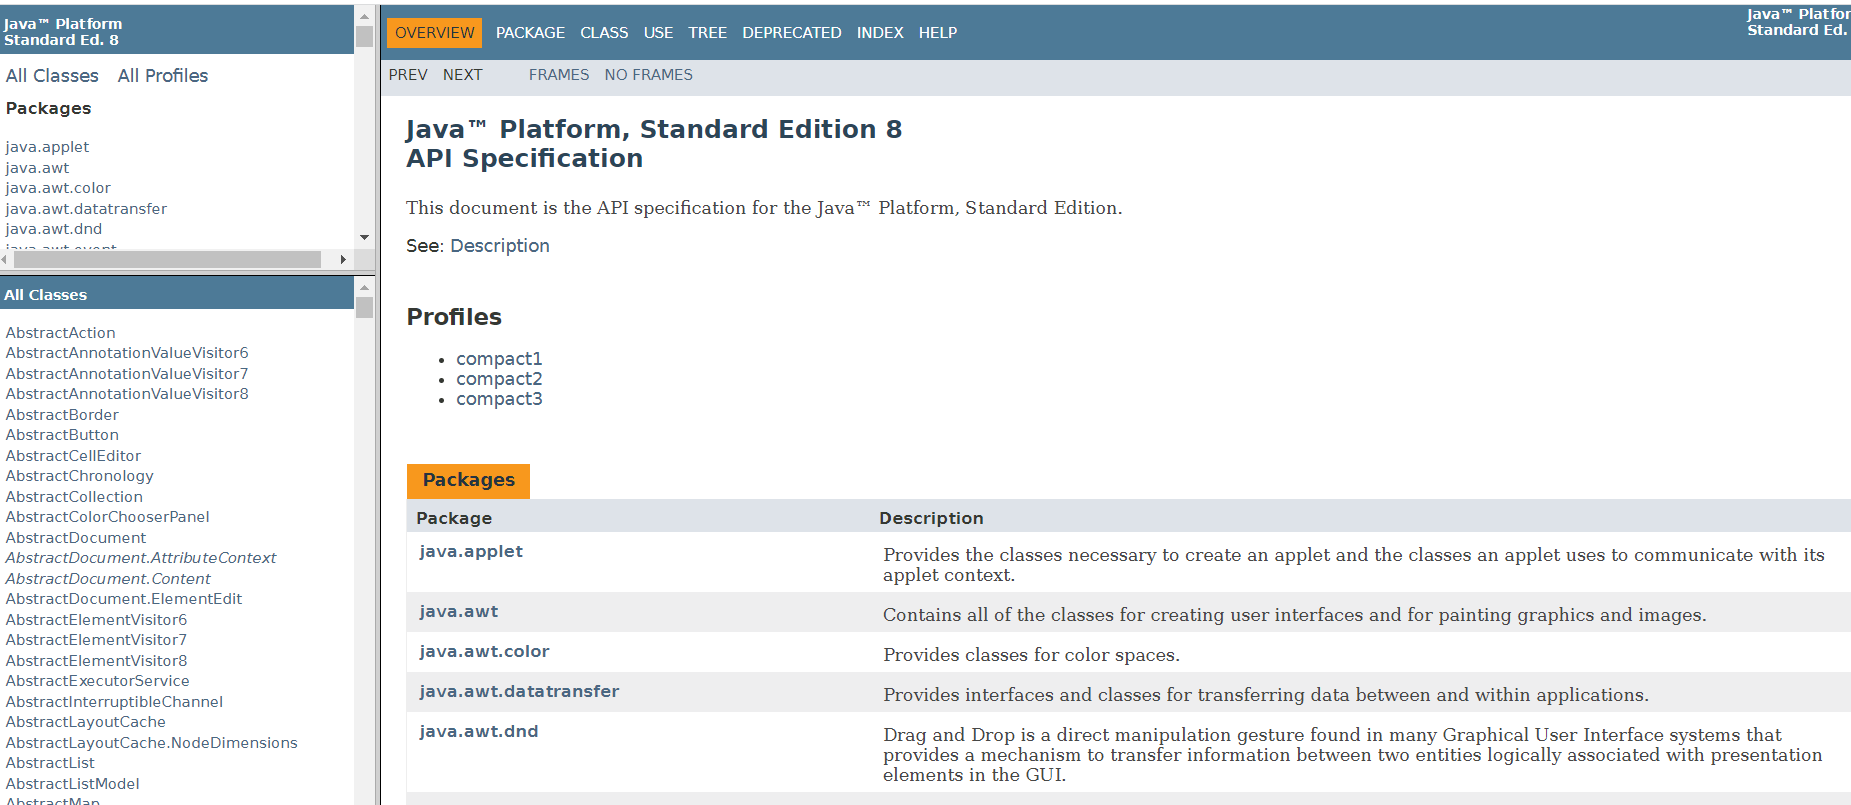
Task: Open the AbstractButton class
Action: (x=62, y=435)
